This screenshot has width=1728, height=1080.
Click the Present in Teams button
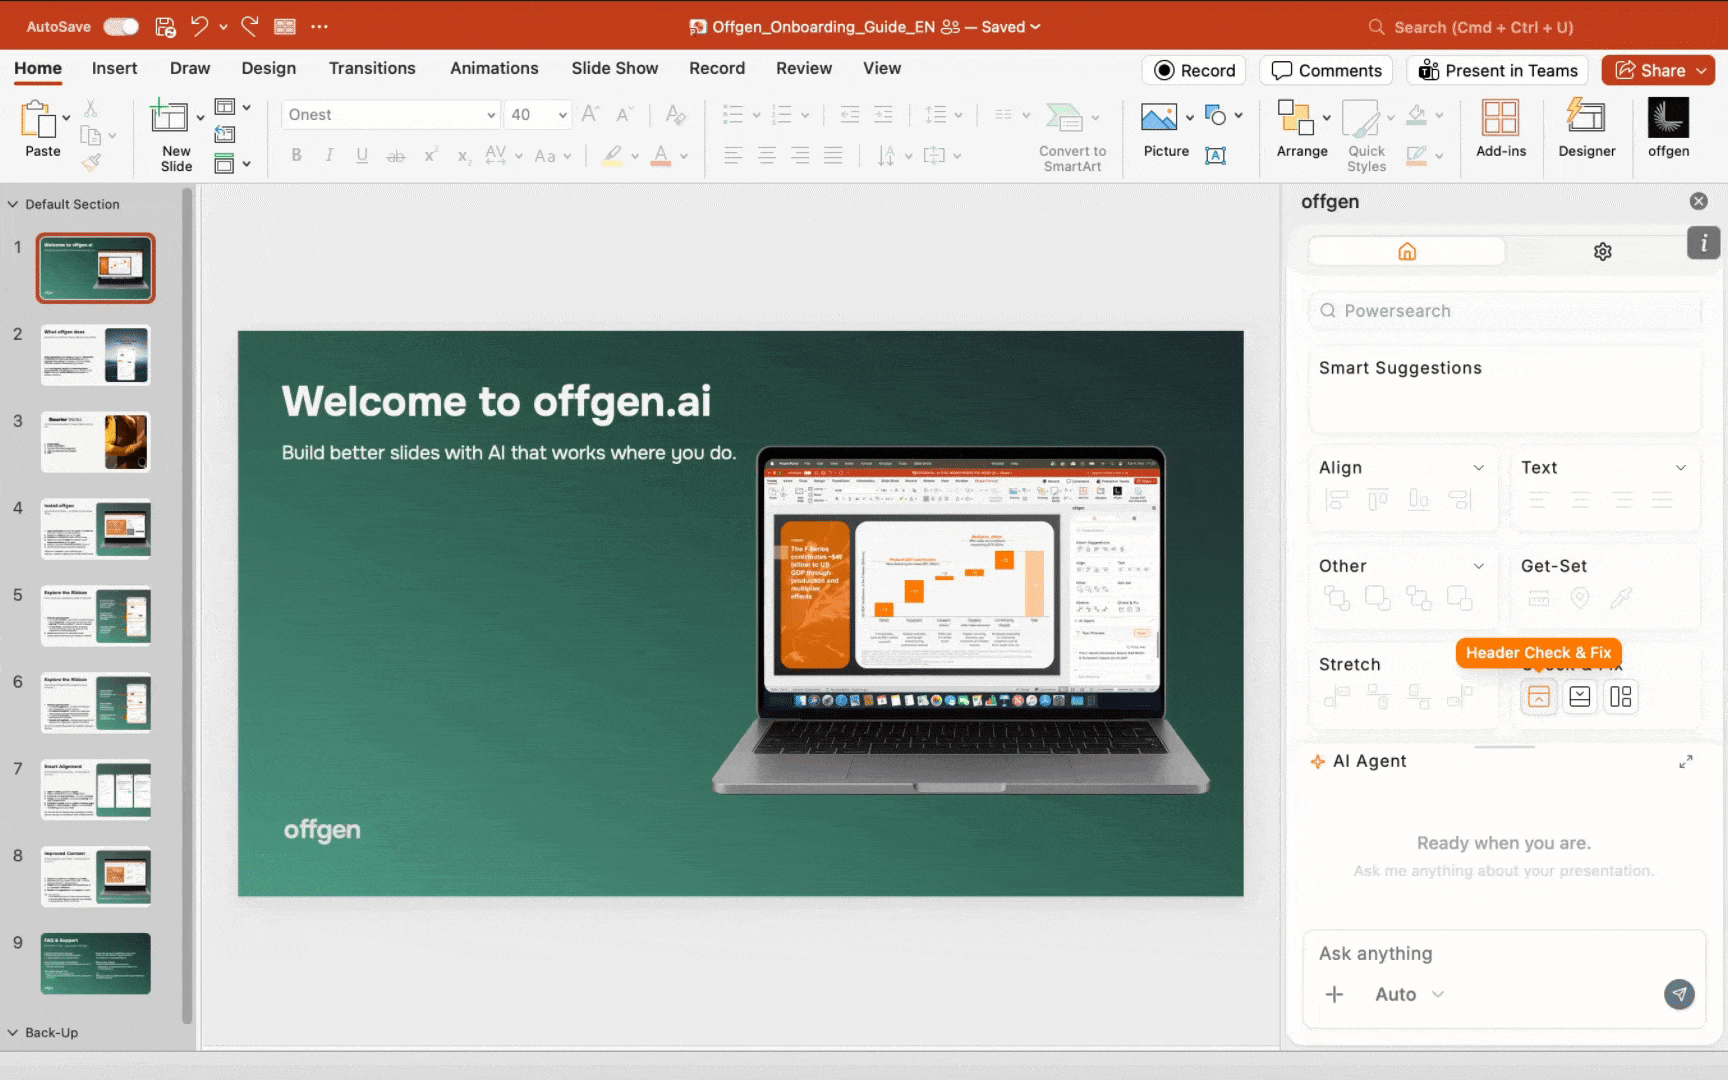1497,70
